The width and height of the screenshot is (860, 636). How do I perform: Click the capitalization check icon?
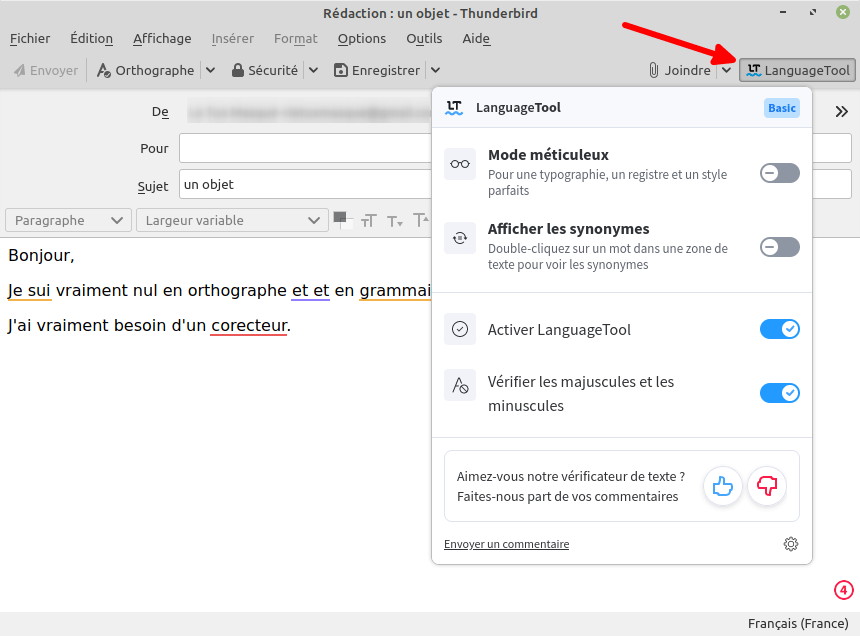pyautogui.click(x=460, y=385)
